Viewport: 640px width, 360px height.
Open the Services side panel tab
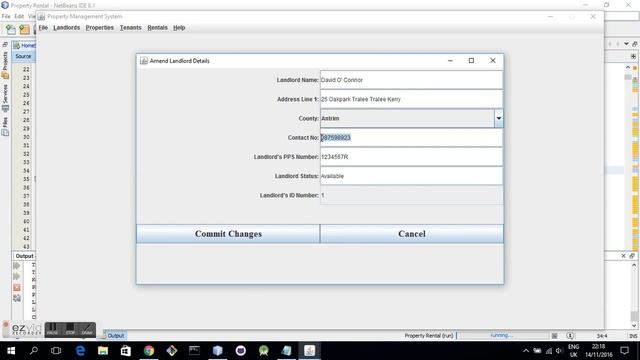5,98
